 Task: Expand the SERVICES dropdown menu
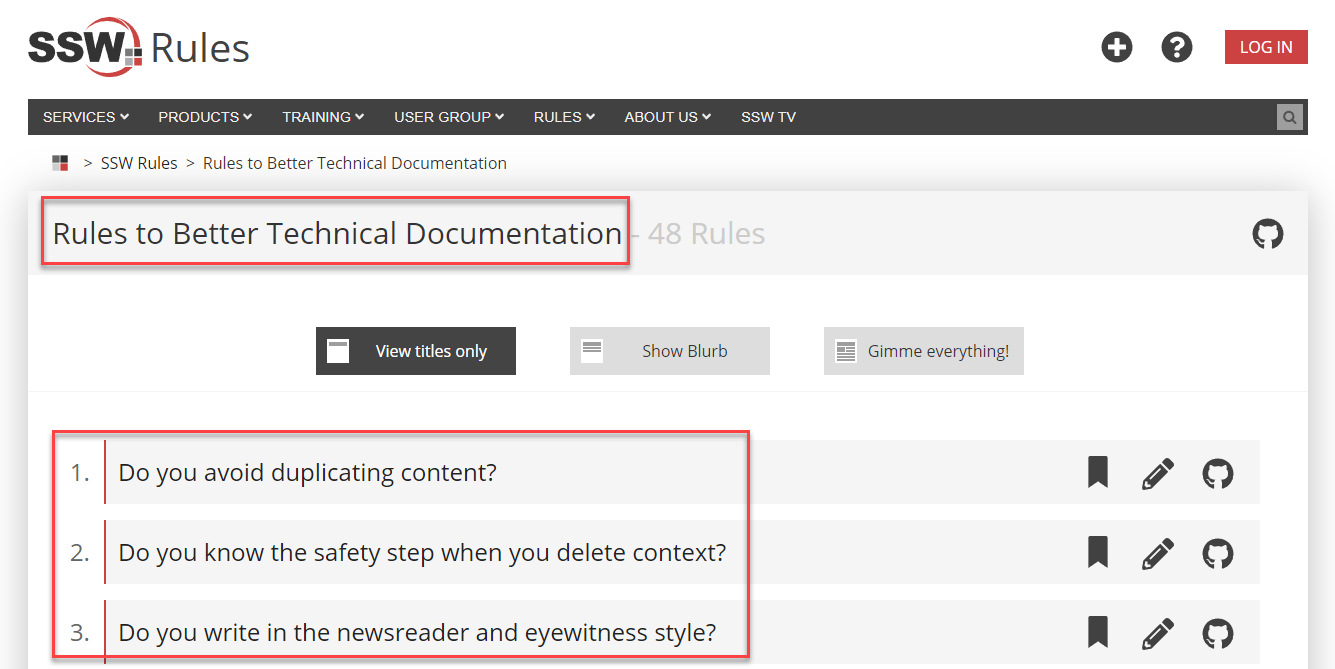[86, 117]
